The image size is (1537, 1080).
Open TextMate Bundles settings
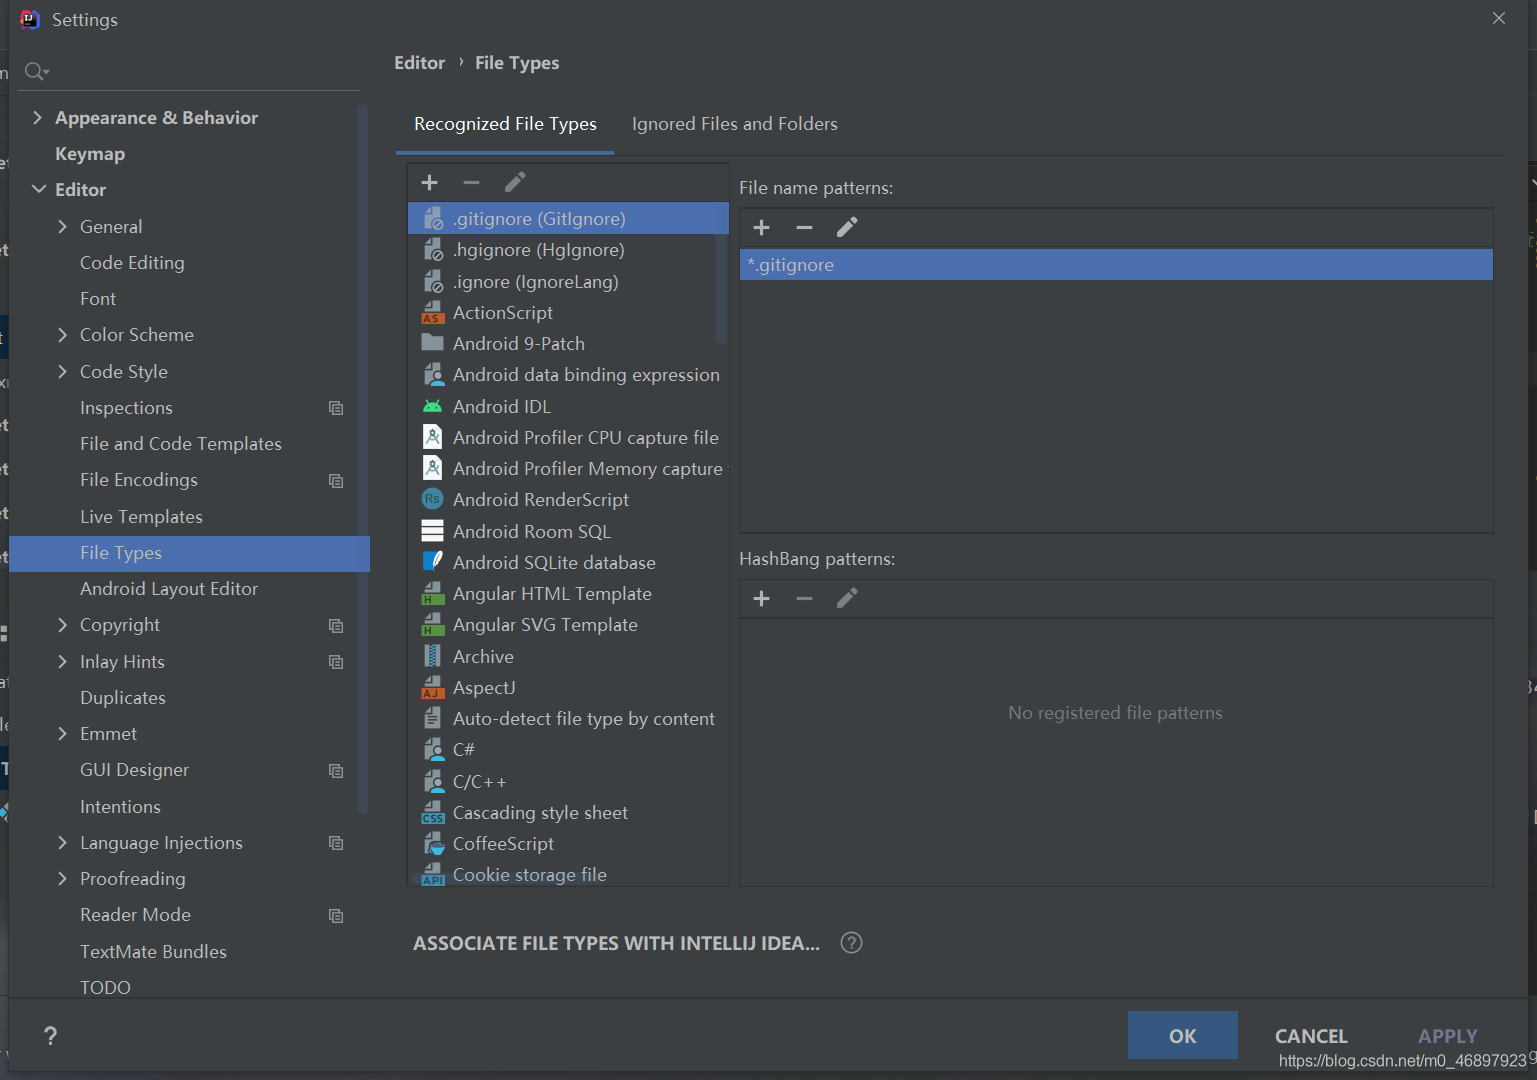[x=153, y=951]
